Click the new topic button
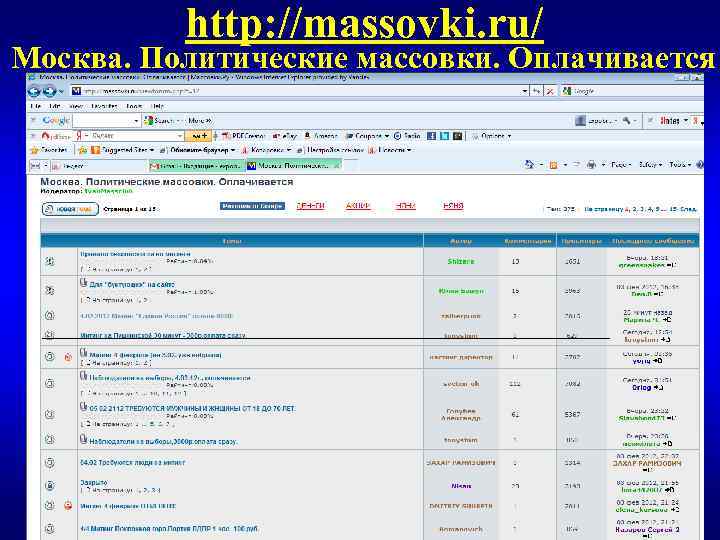The height and width of the screenshot is (540, 720). (70, 209)
